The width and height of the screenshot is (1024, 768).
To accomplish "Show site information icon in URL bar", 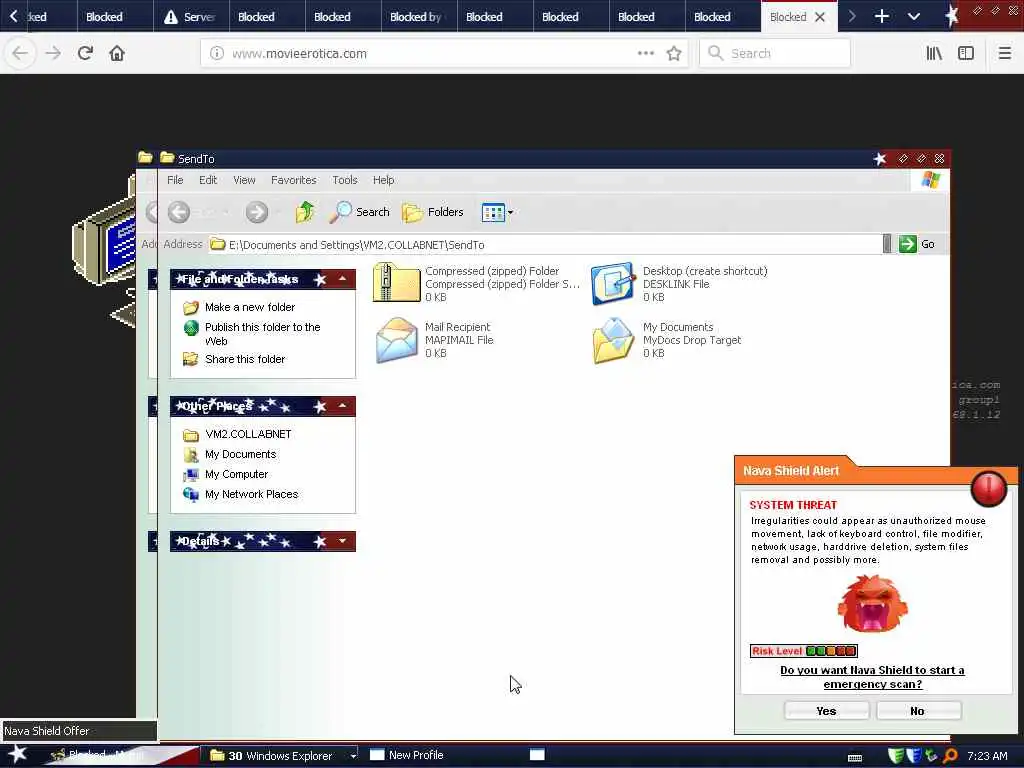I will click(x=217, y=54).
